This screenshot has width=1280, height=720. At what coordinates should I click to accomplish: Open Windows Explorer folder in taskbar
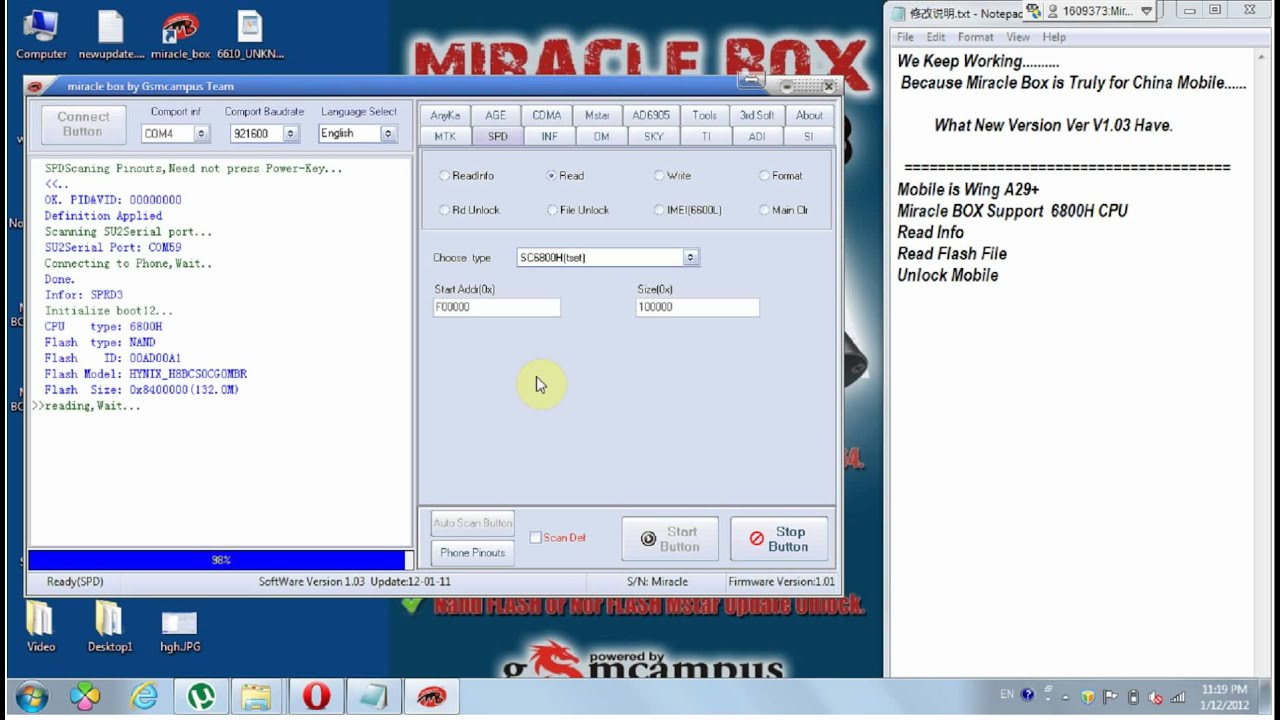click(x=256, y=696)
